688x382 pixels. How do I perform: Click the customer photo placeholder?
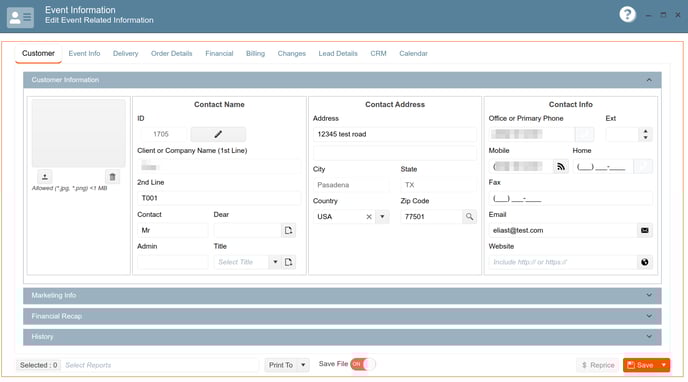(79, 133)
